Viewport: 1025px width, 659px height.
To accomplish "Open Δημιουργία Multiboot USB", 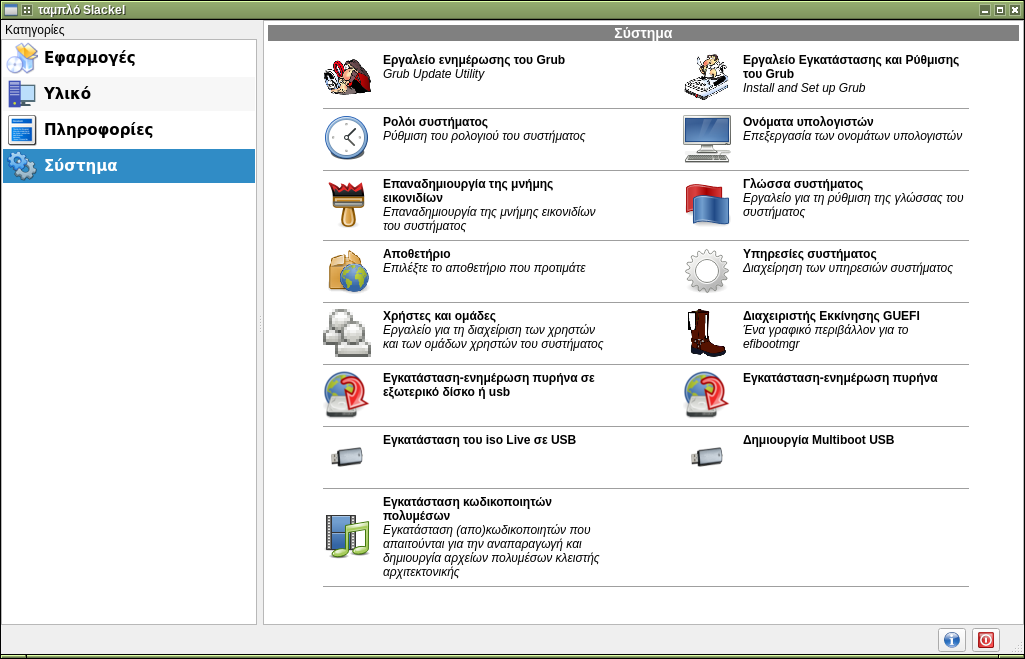I will click(818, 440).
